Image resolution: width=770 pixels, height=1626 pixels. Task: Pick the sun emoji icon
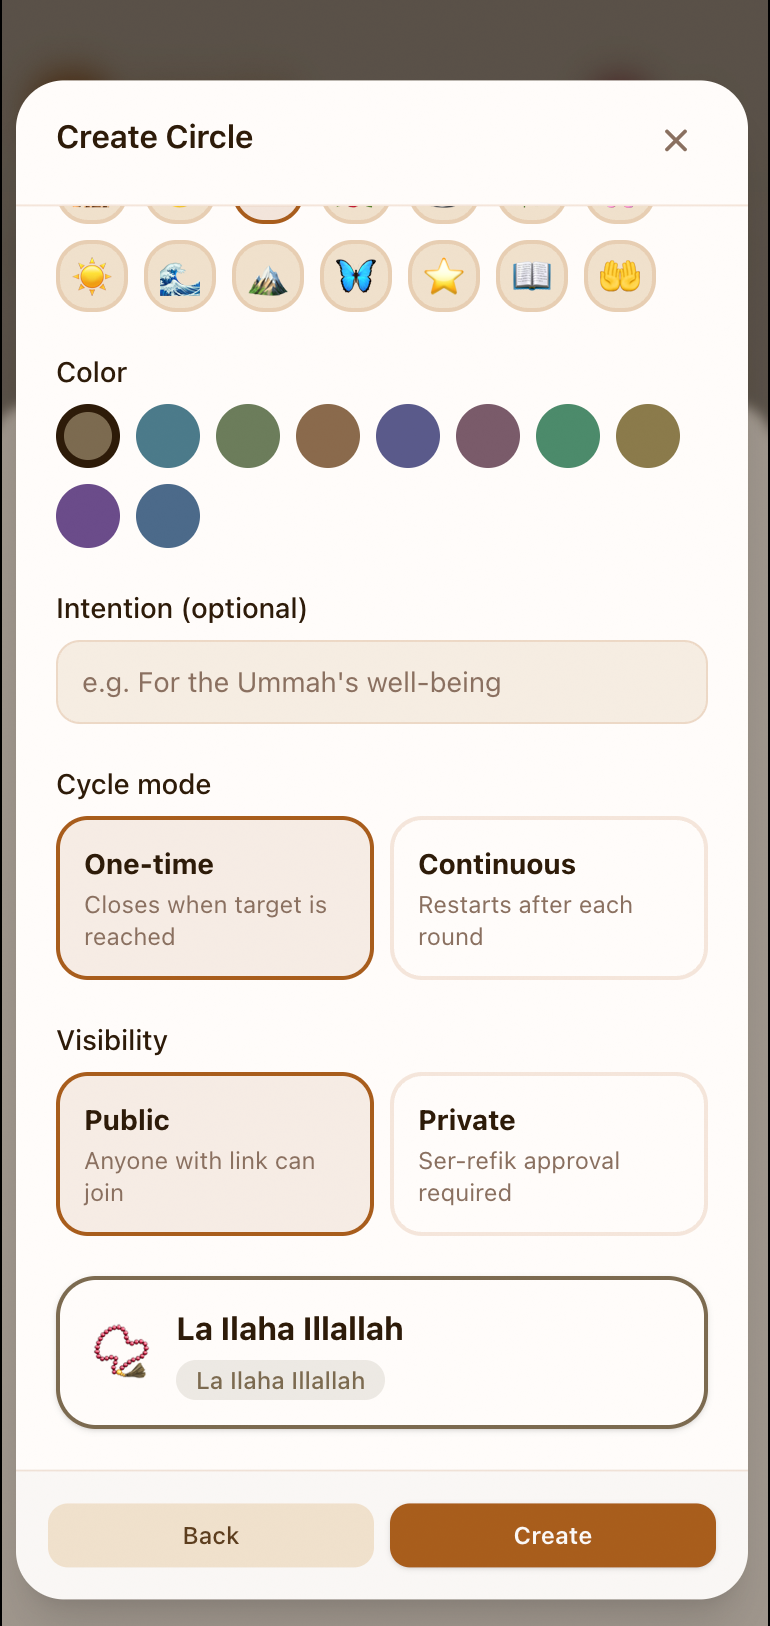point(92,276)
